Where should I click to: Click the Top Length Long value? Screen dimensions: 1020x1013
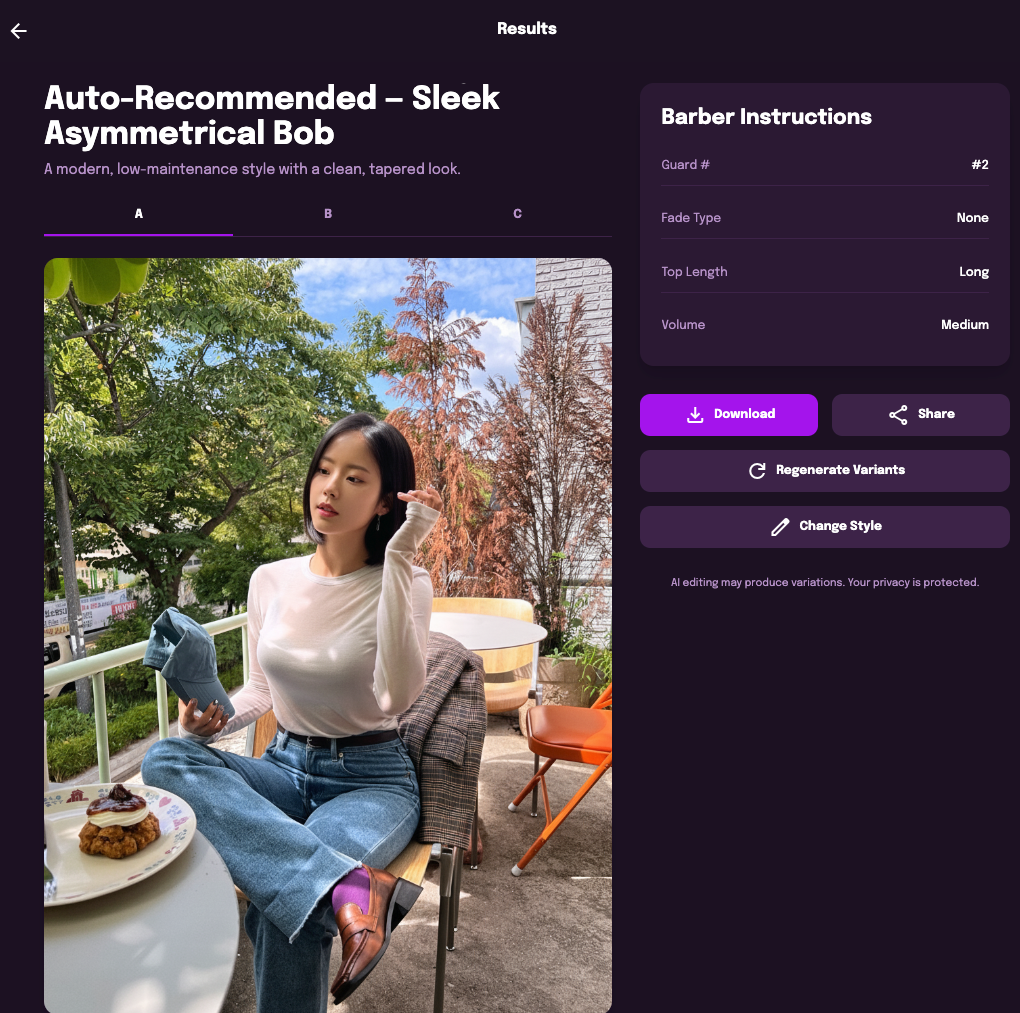pyautogui.click(x=974, y=272)
